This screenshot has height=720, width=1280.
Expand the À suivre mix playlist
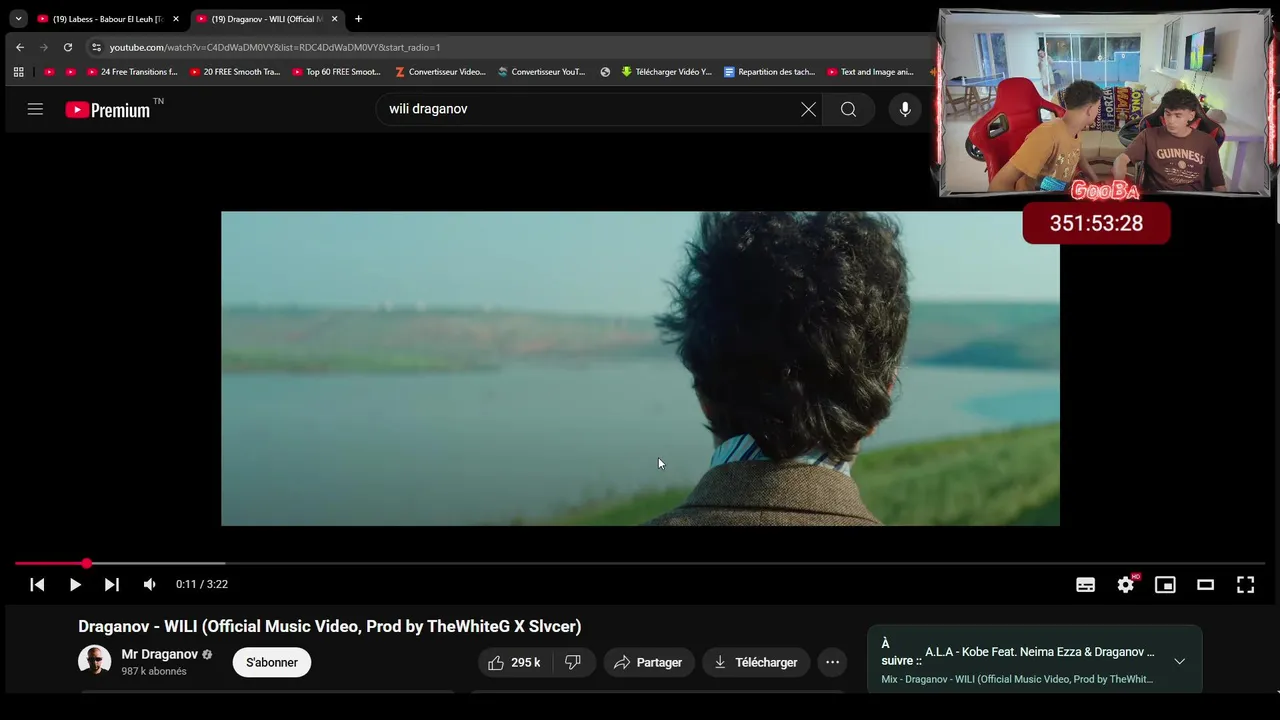[1179, 661]
